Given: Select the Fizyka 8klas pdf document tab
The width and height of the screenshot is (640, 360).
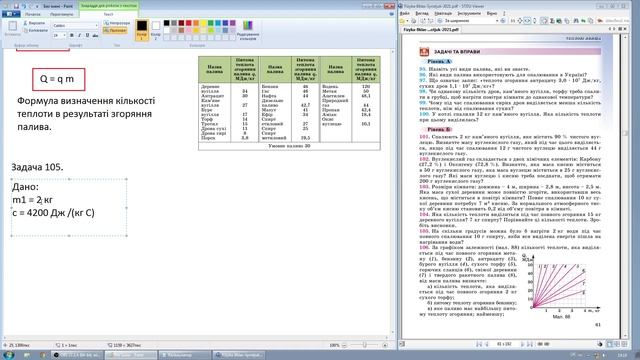Looking at the screenshot, I should 431,30.
